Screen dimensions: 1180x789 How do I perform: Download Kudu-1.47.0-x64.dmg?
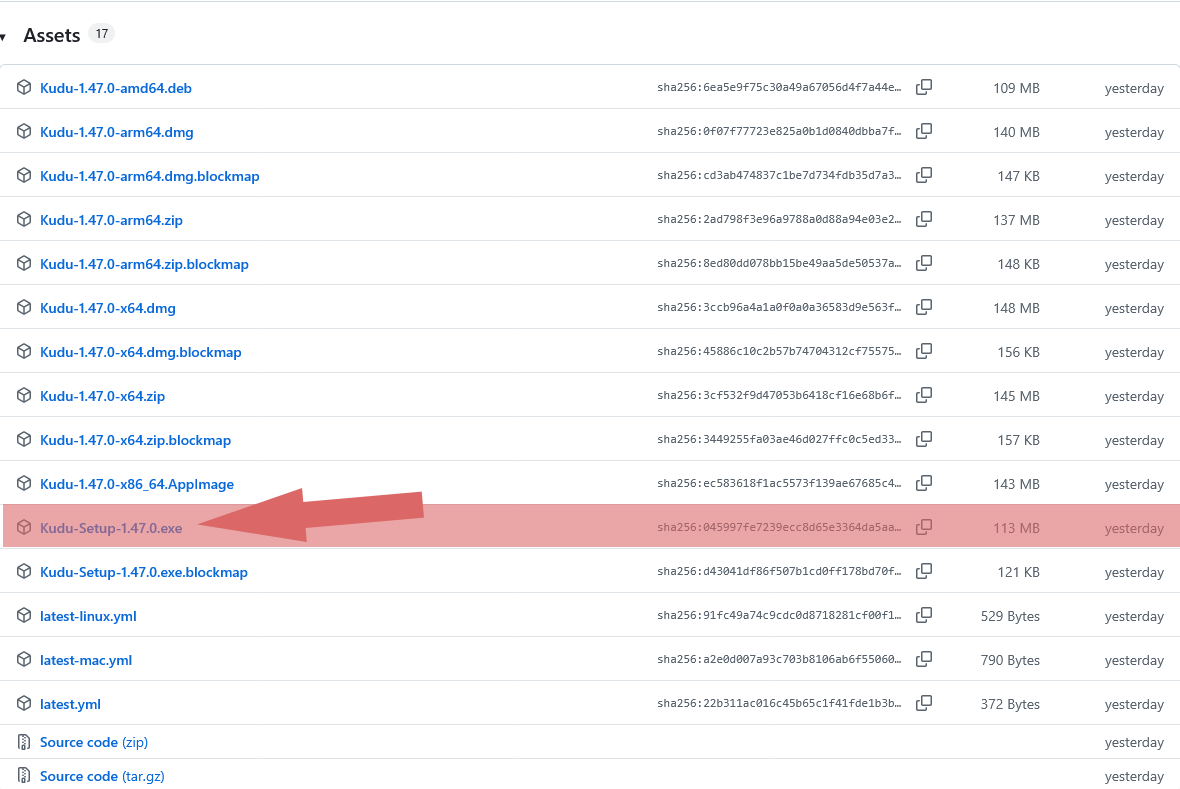(x=108, y=308)
